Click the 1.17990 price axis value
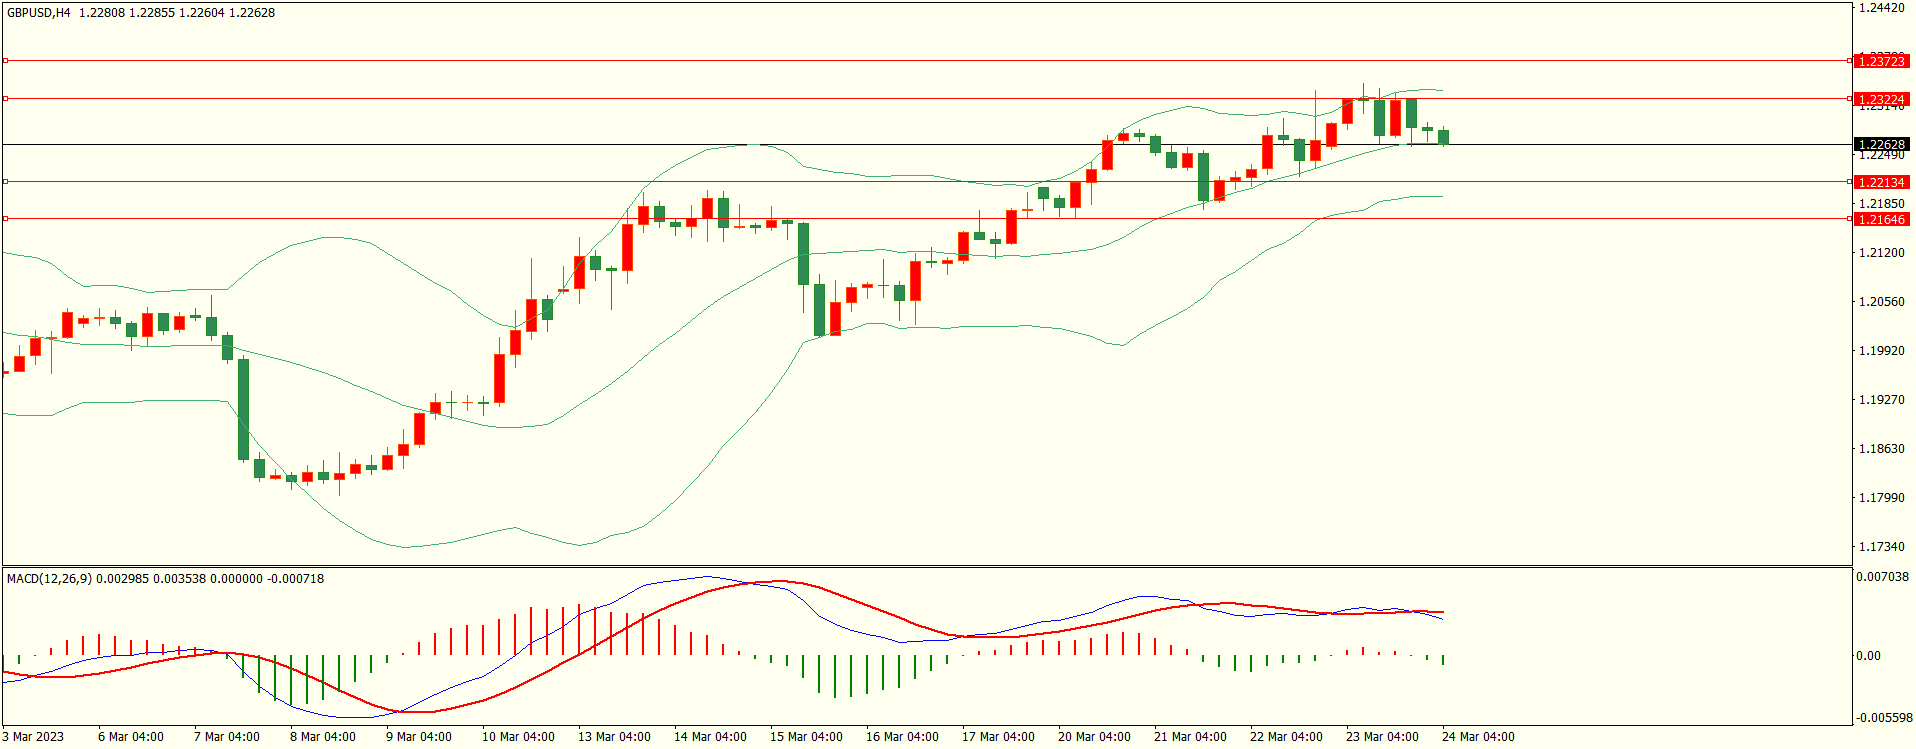 point(1881,498)
